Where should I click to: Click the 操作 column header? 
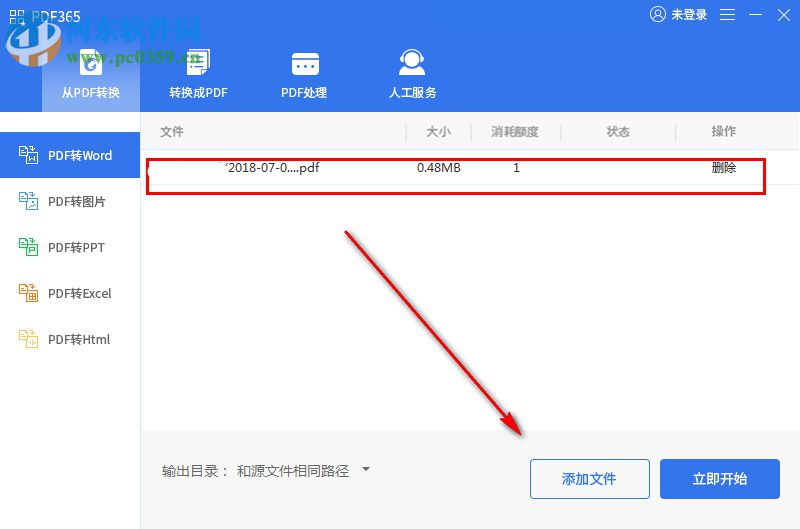click(723, 131)
